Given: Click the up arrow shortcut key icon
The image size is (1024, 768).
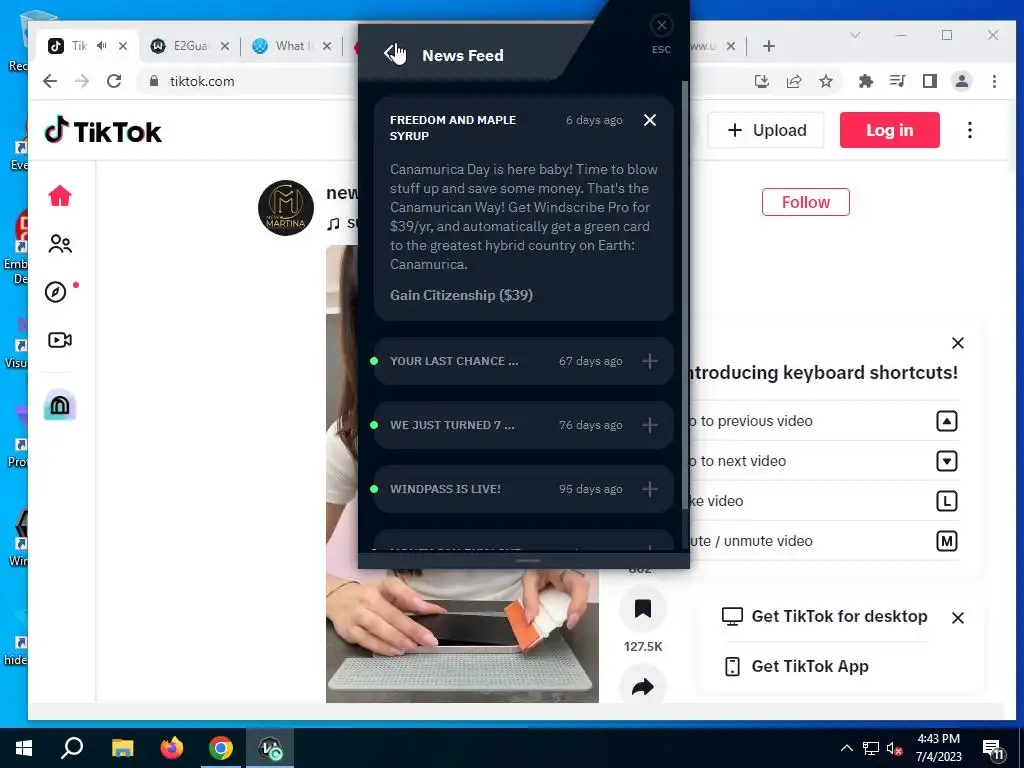Looking at the screenshot, I should (946, 421).
